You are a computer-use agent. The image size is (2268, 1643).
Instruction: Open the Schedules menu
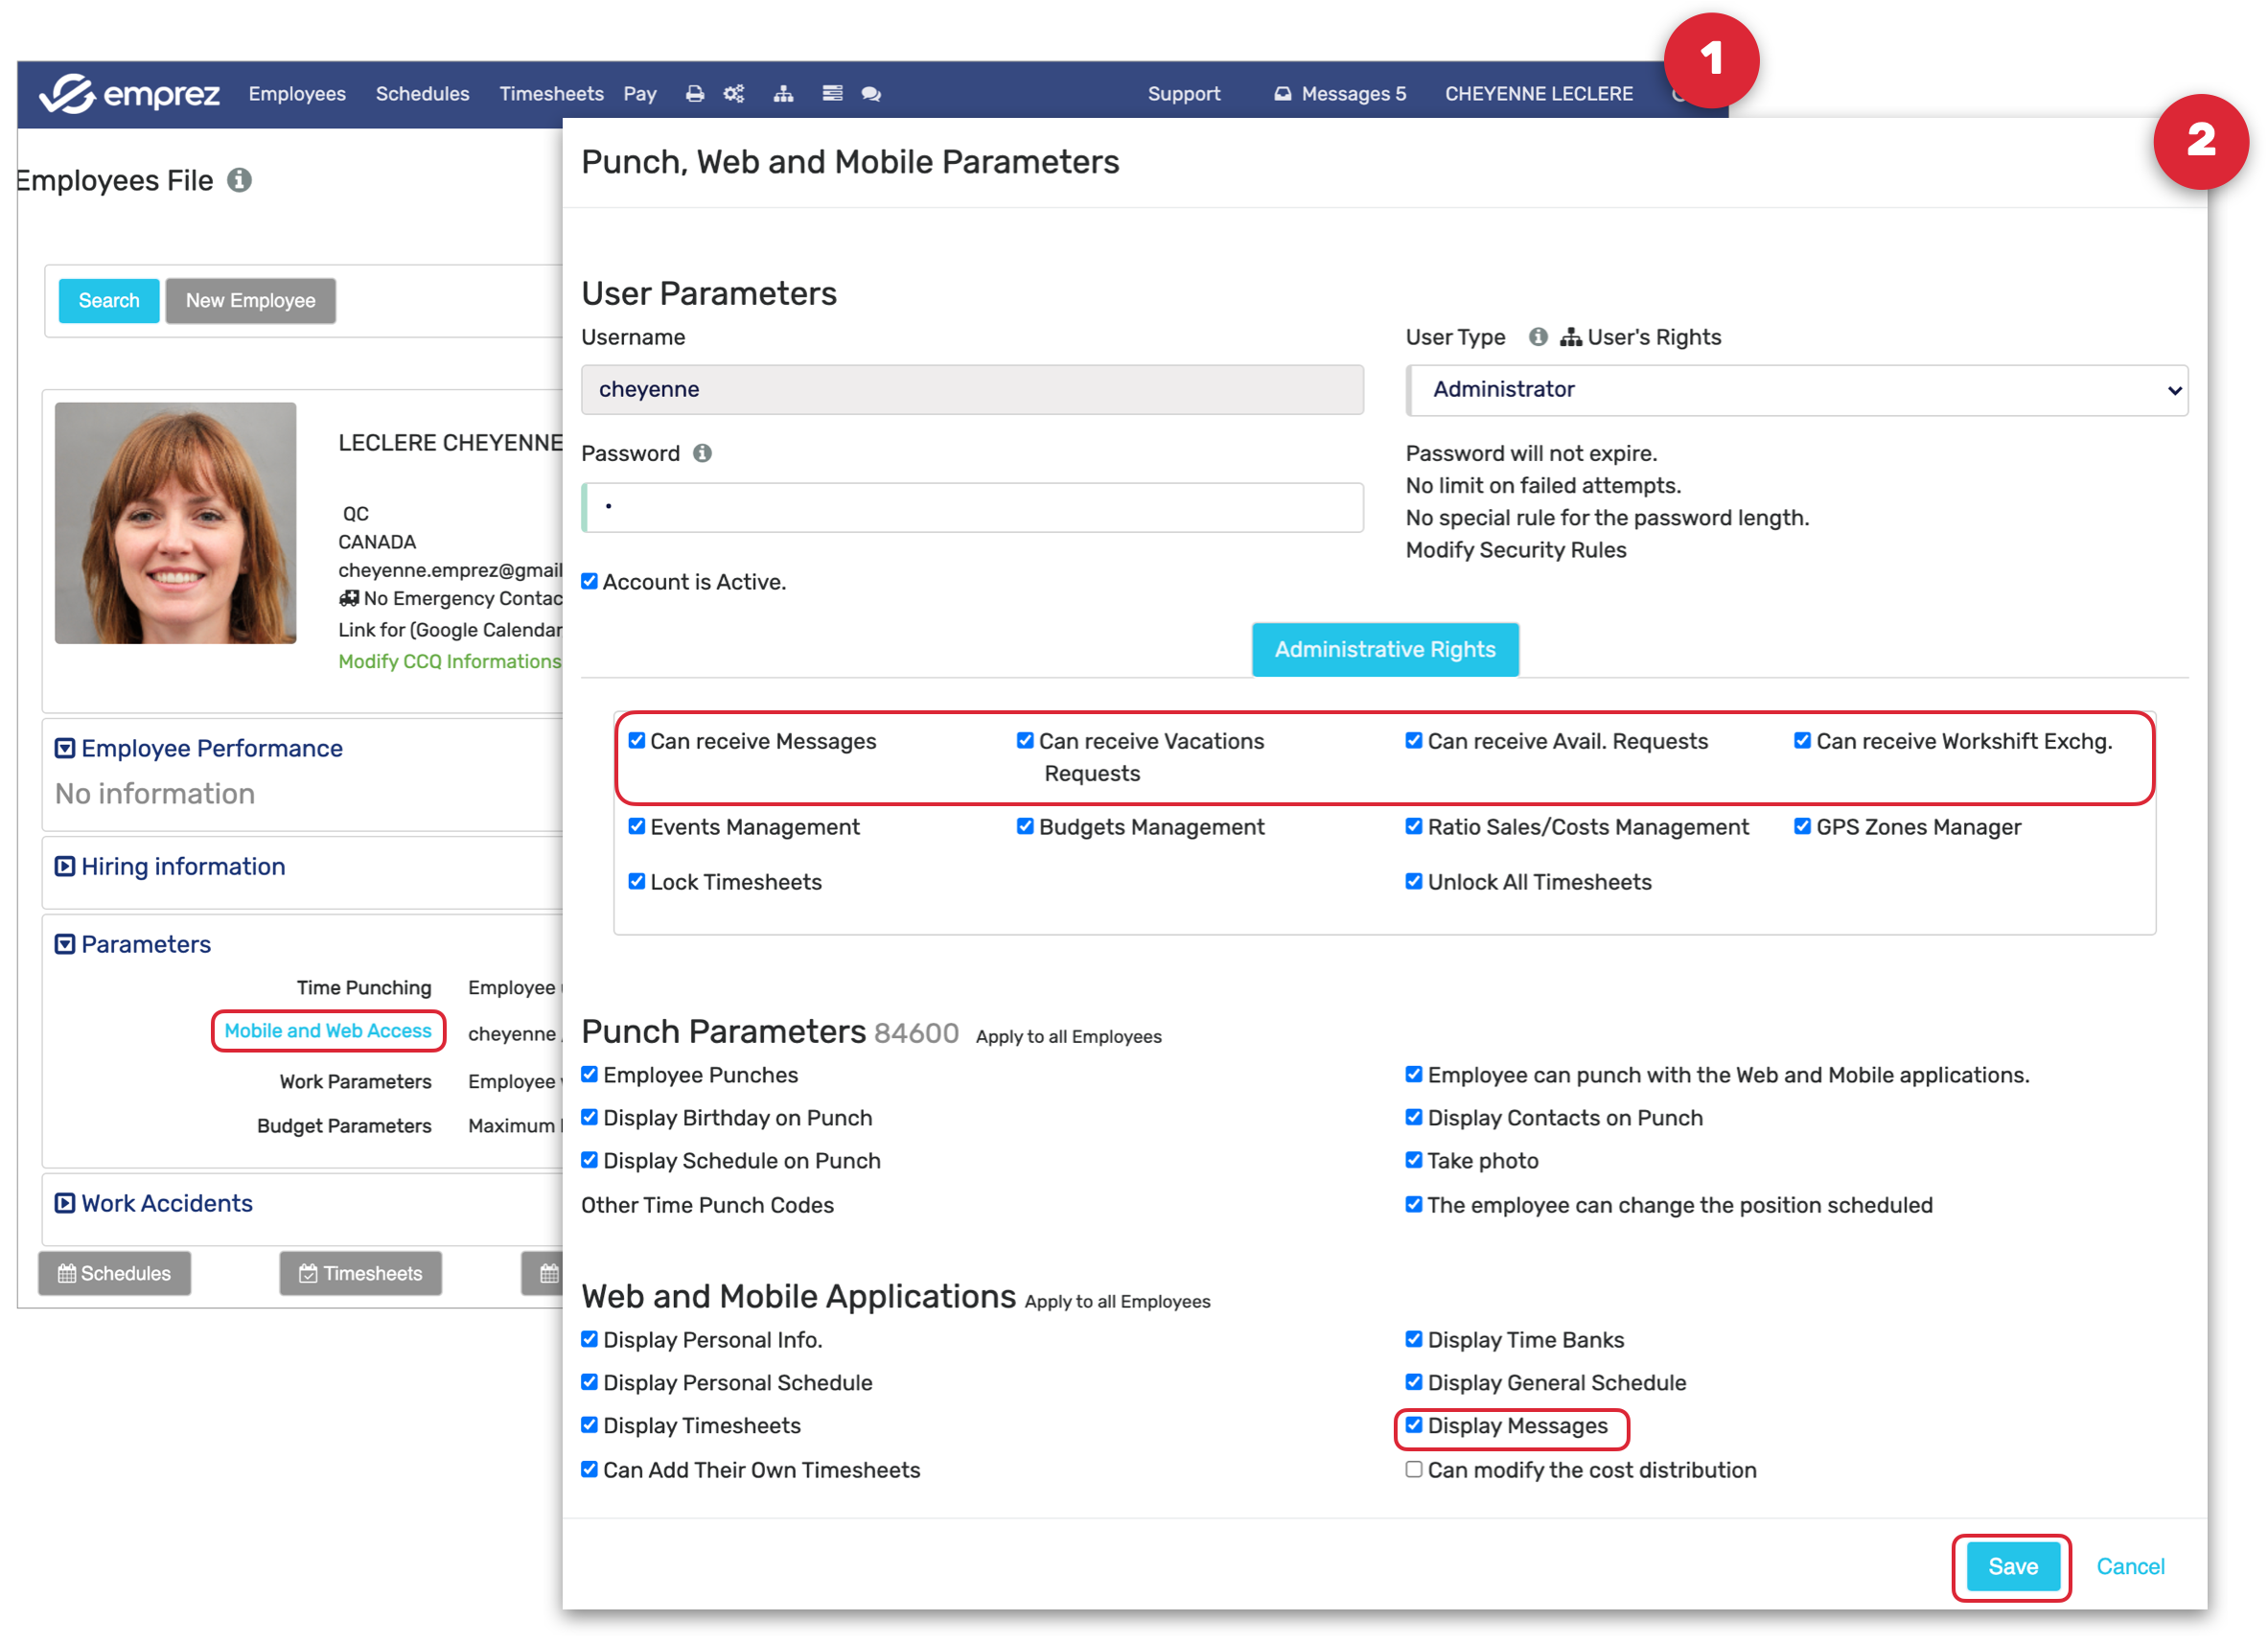(422, 94)
